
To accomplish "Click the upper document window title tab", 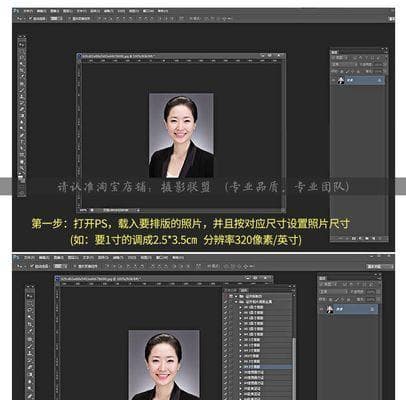I will pyautogui.click(x=117, y=56).
